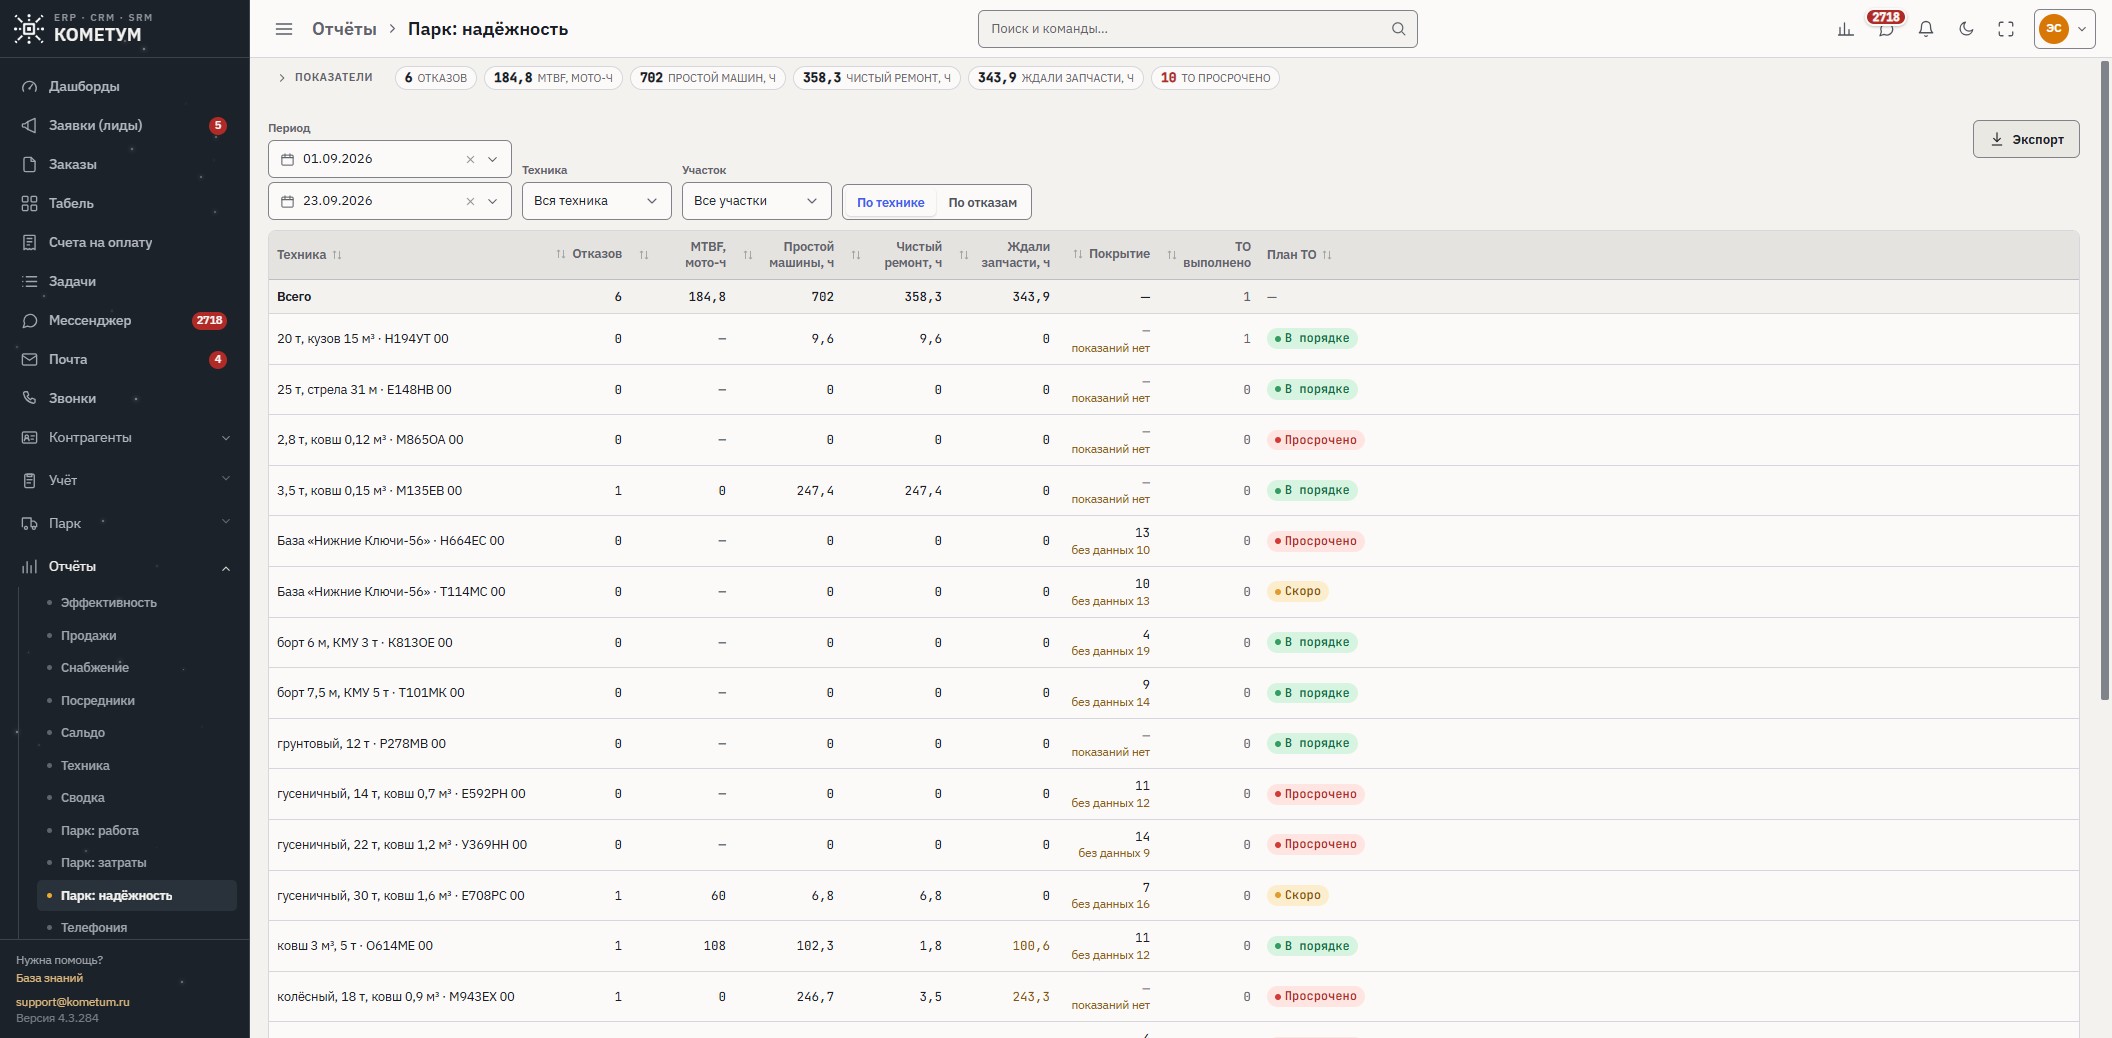This screenshot has width=2112, height=1038.
Task: Toggle the hamburger sidebar menu icon
Action: pos(284,29)
